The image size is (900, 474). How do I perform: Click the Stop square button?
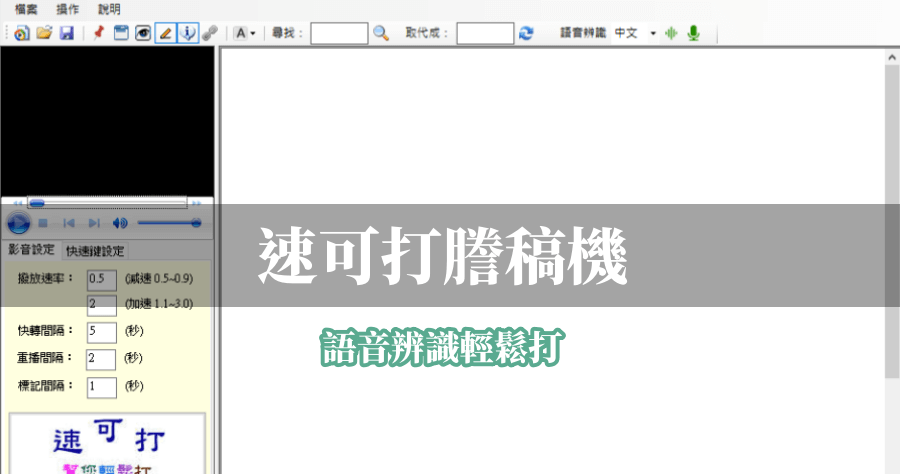(43, 223)
